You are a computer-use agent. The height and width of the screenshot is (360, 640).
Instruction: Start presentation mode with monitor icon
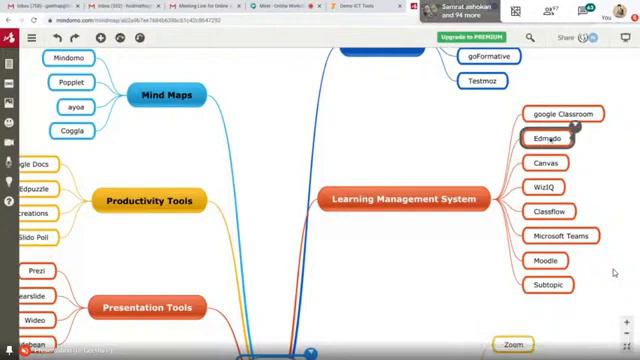point(625,38)
